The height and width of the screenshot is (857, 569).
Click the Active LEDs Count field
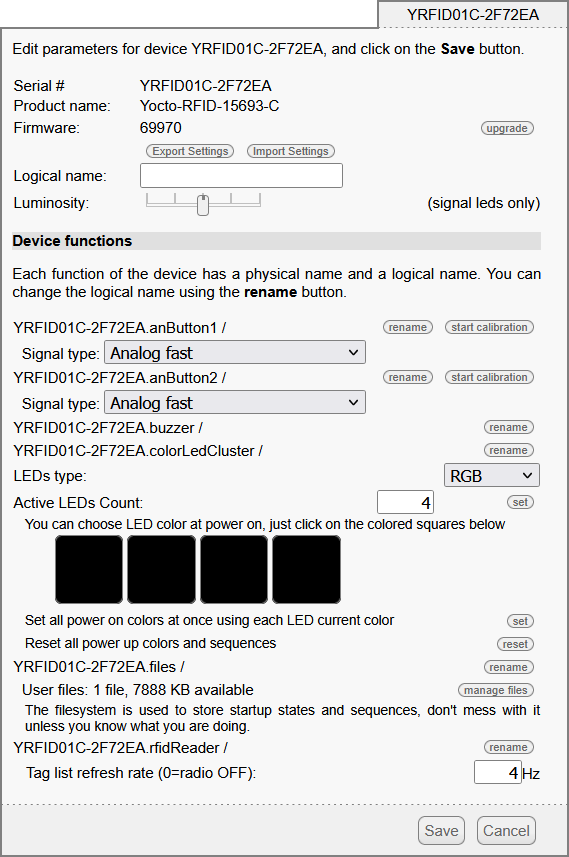pos(405,502)
